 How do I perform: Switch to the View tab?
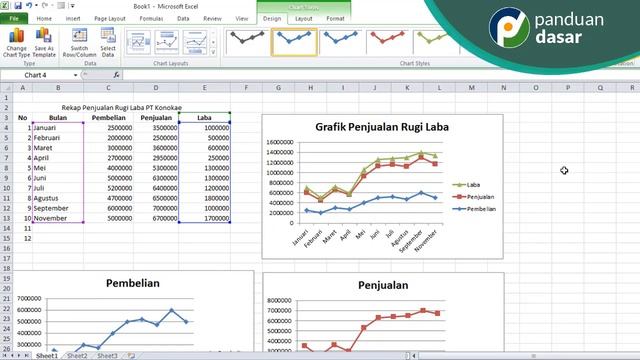(242, 18)
